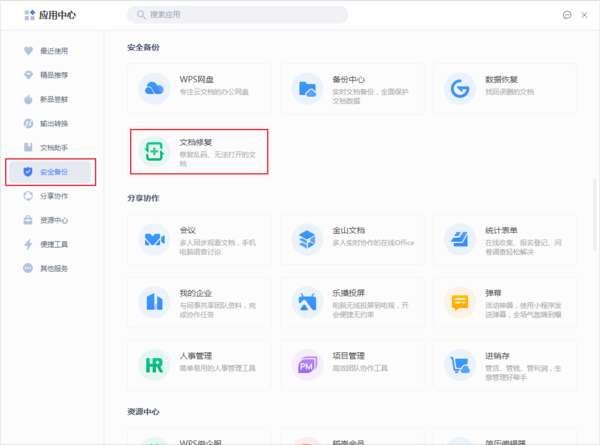Viewport: 600px width, 445px height.
Task: Open 项目管理 PM icon
Action: tap(307, 364)
